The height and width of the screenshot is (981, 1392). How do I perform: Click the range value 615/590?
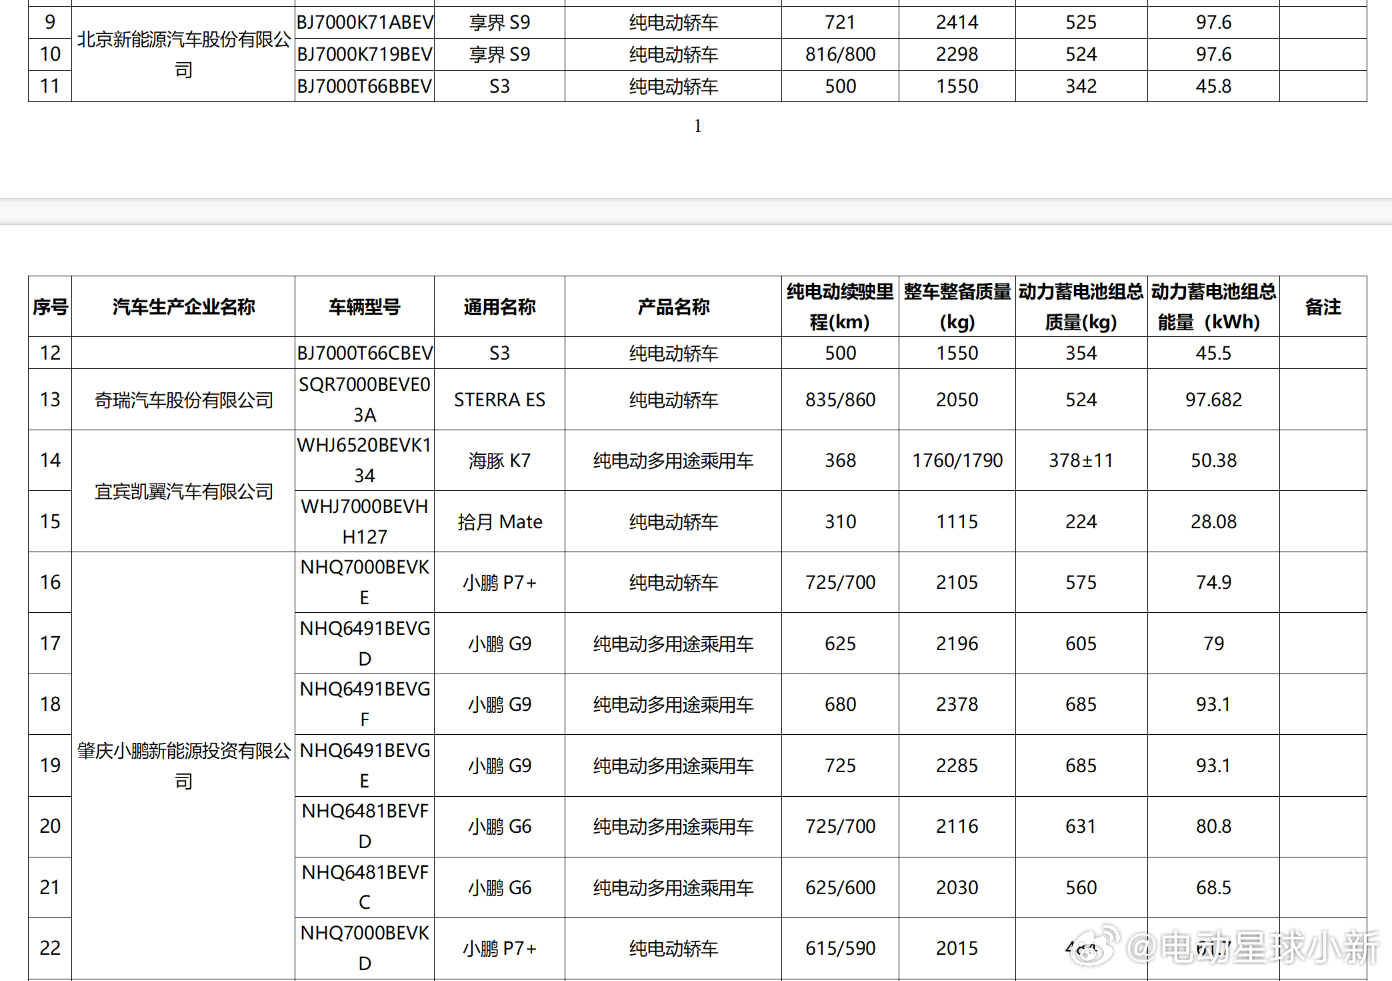click(840, 948)
